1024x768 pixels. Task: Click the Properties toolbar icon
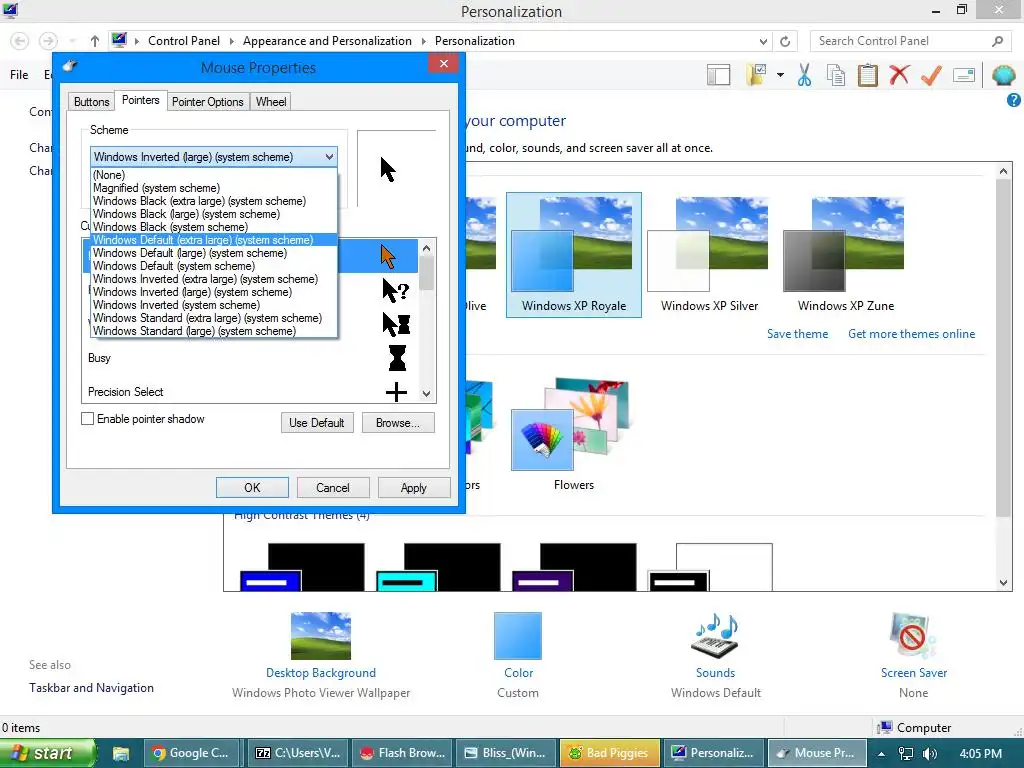[x=964, y=75]
